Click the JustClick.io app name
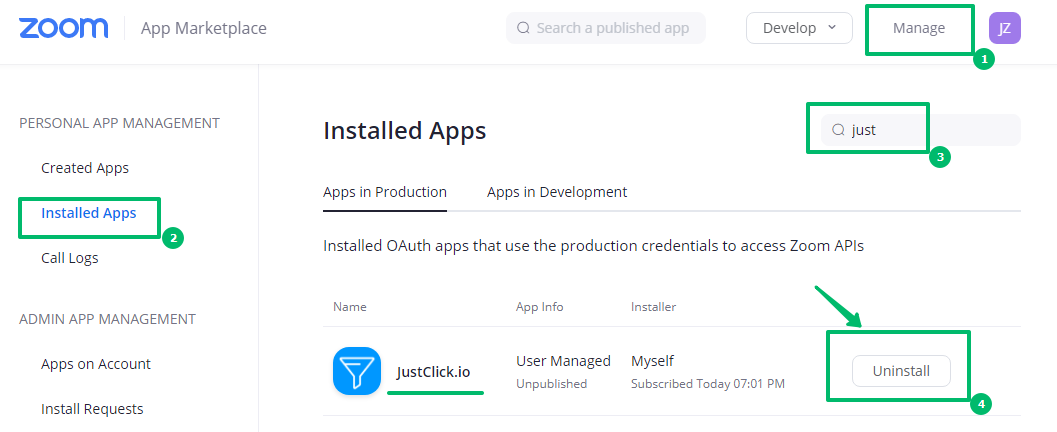The width and height of the screenshot is (1057, 432). 433,371
